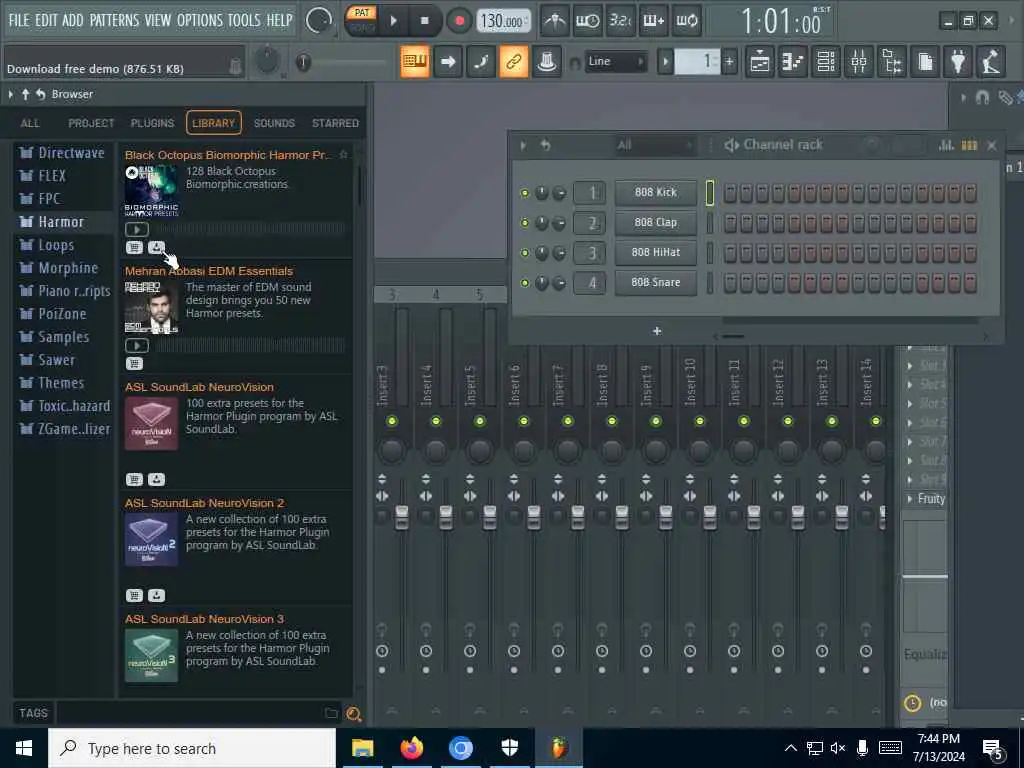Enable overdub blend recording icon

pos(654,21)
